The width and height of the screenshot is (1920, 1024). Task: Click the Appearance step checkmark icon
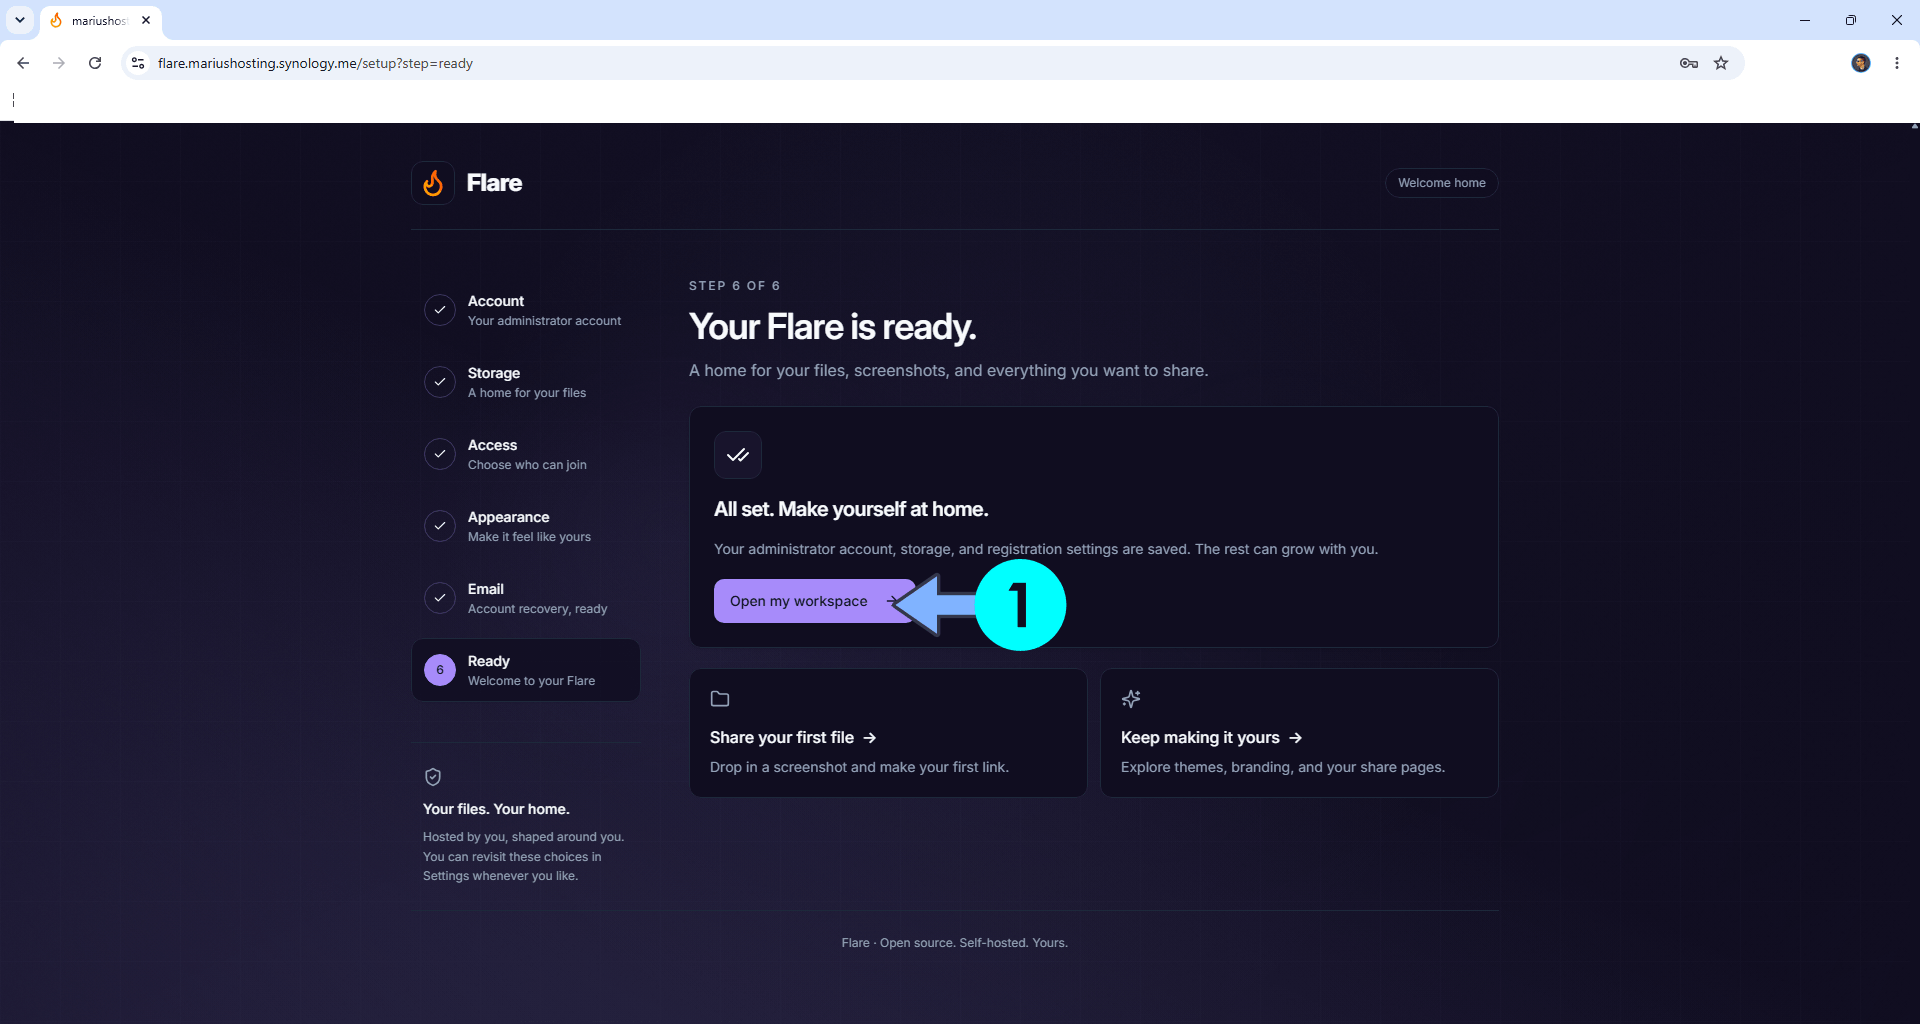tap(440, 526)
